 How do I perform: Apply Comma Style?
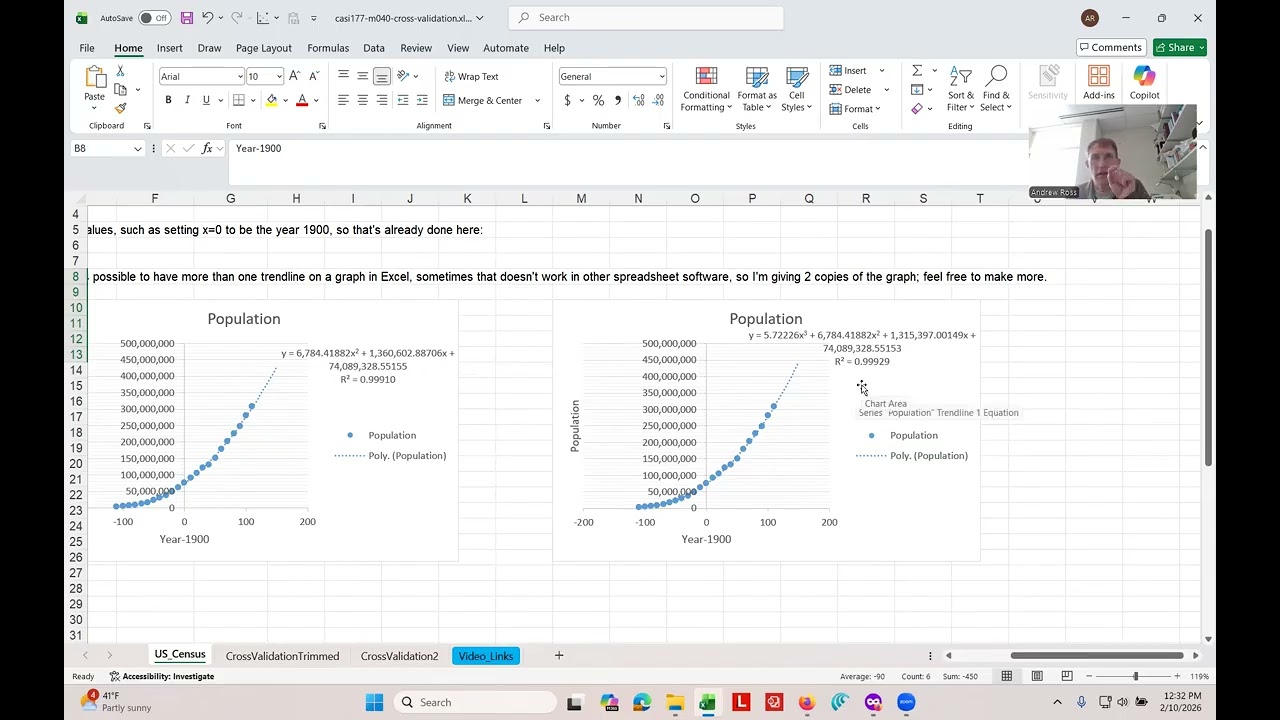(618, 100)
